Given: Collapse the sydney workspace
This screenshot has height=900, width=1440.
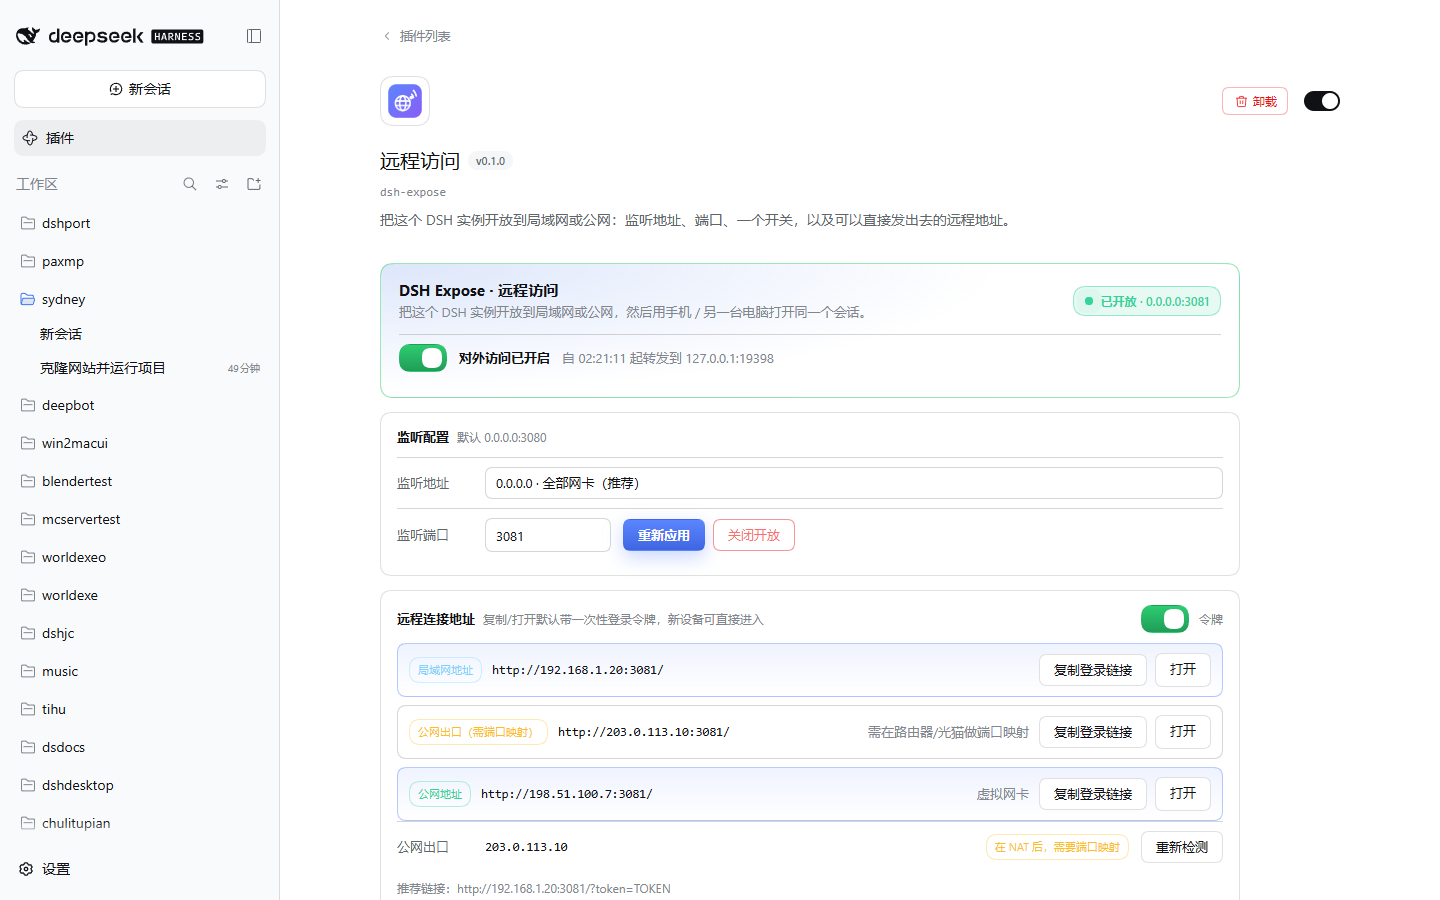Looking at the screenshot, I should (x=140, y=299).
